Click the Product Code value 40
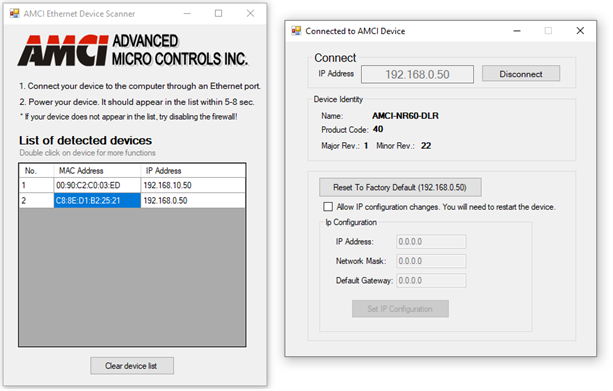Screen dimensions: 613x391 coord(378,129)
